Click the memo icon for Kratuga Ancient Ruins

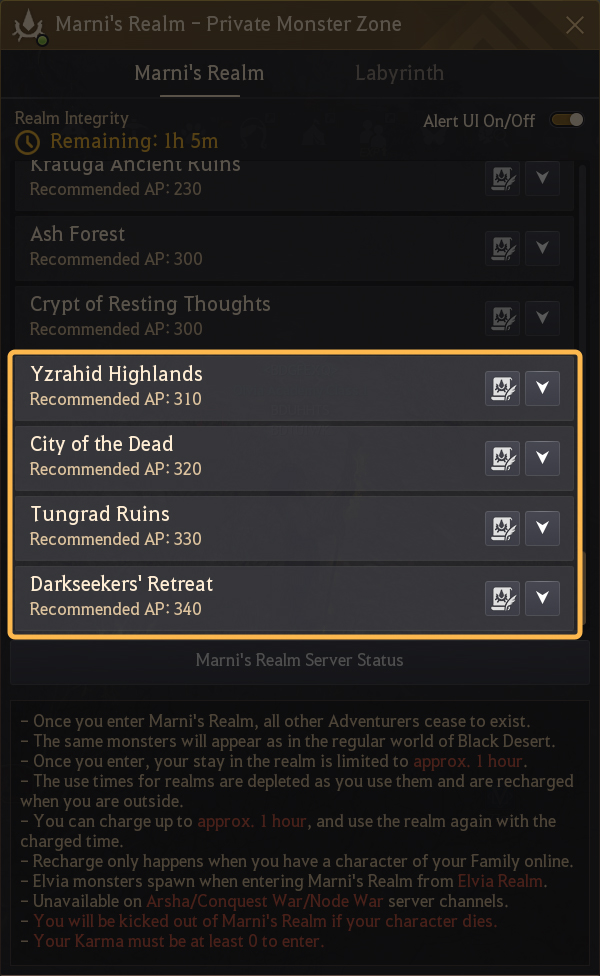pyautogui.click(x=503, y=179)
